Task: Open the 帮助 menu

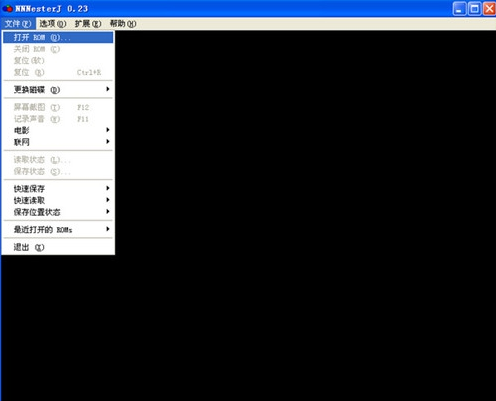Action: 123,24
